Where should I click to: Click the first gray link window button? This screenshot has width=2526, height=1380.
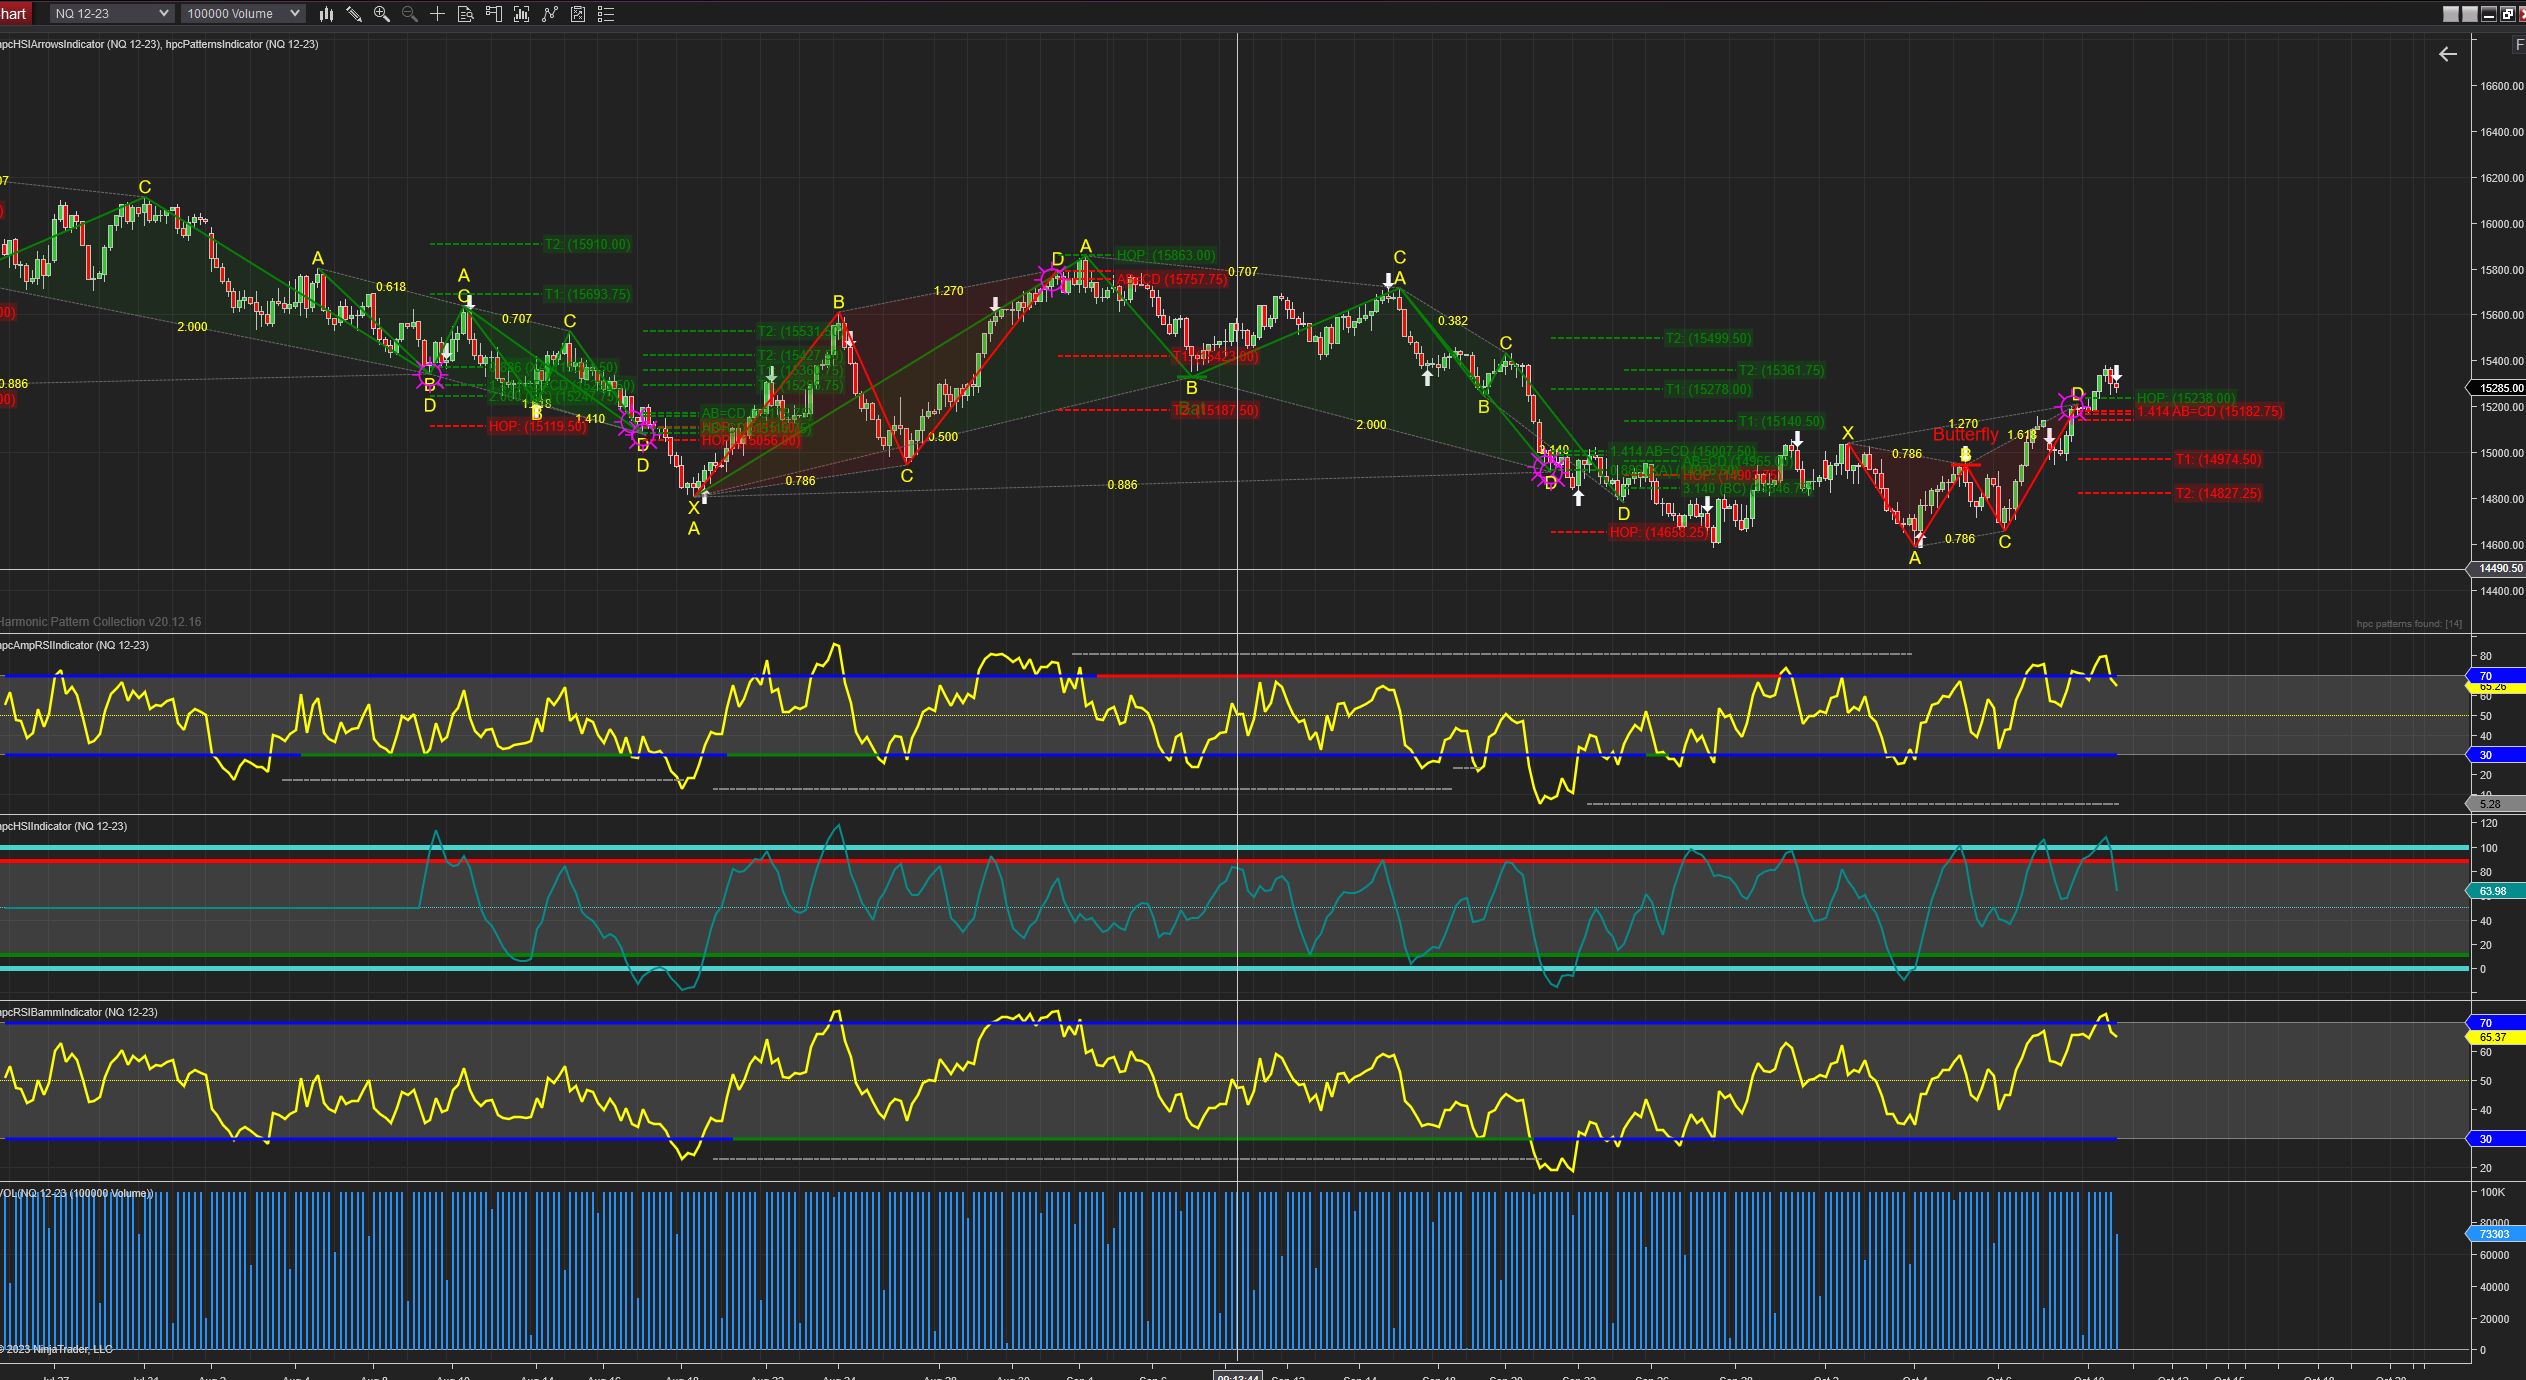[2450, 14]
